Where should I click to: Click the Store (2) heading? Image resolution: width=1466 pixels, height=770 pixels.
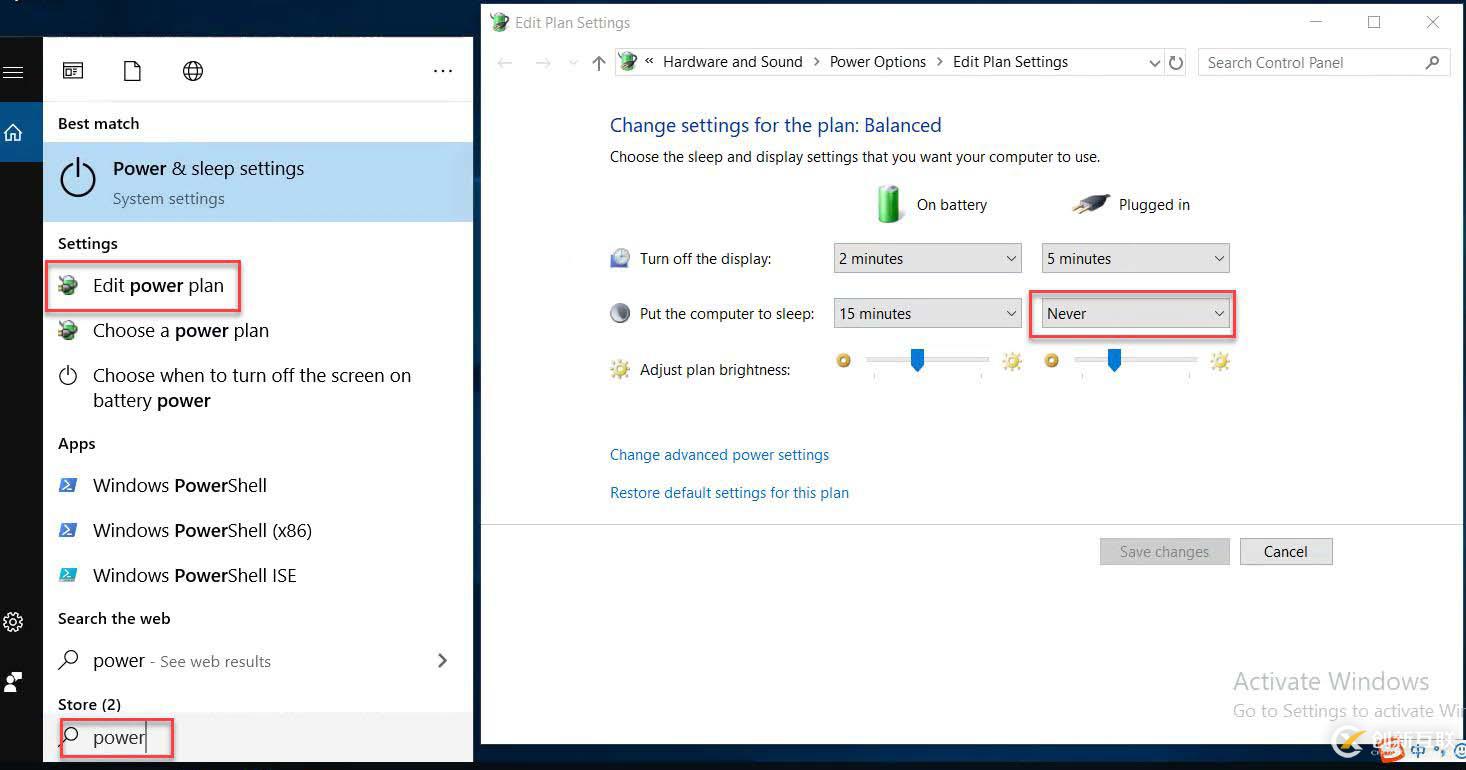pyautogui.click(x=89, y=704)
